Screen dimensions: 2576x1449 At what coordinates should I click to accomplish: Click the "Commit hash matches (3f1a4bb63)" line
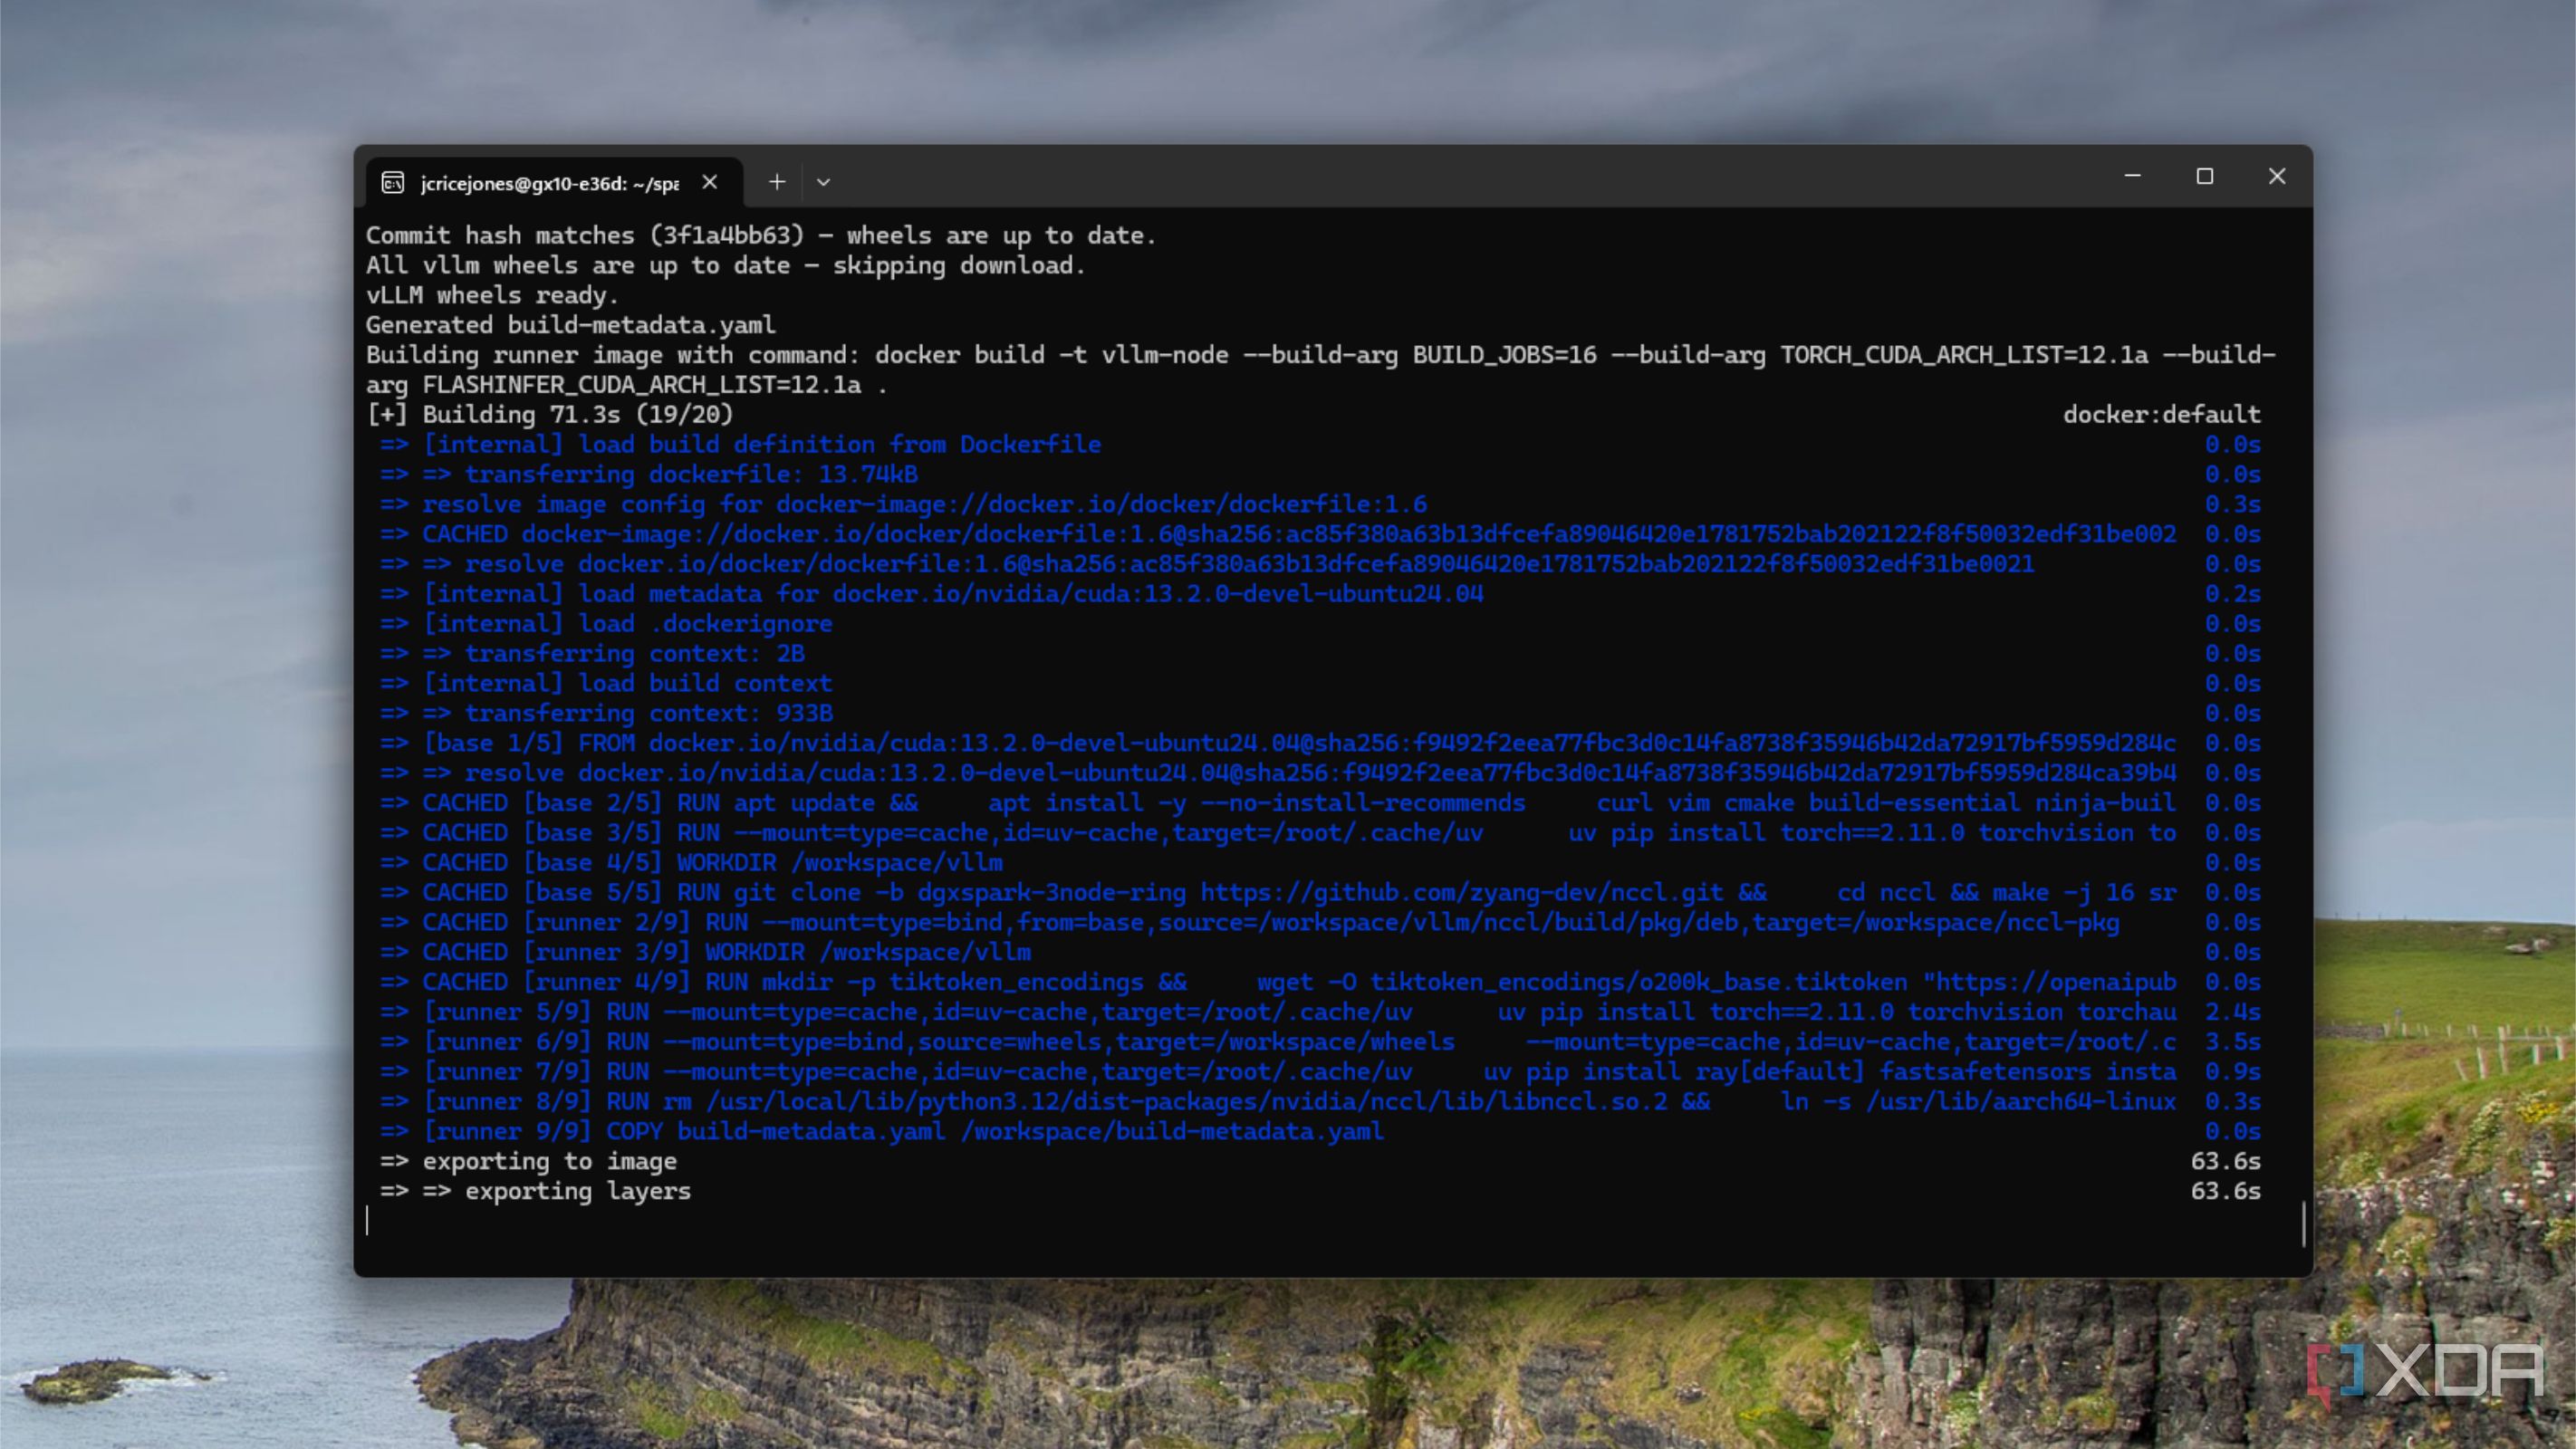pyautogui.click(x=760, y=235)
